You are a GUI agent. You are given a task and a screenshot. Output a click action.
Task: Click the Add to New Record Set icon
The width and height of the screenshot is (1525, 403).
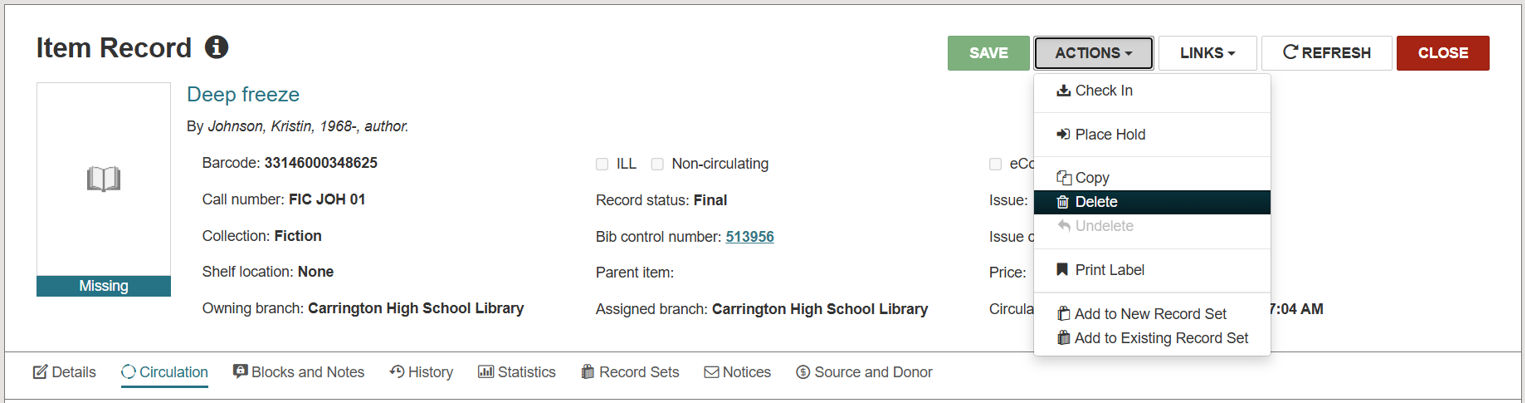pyautogui.click(x=1063, y=314)
